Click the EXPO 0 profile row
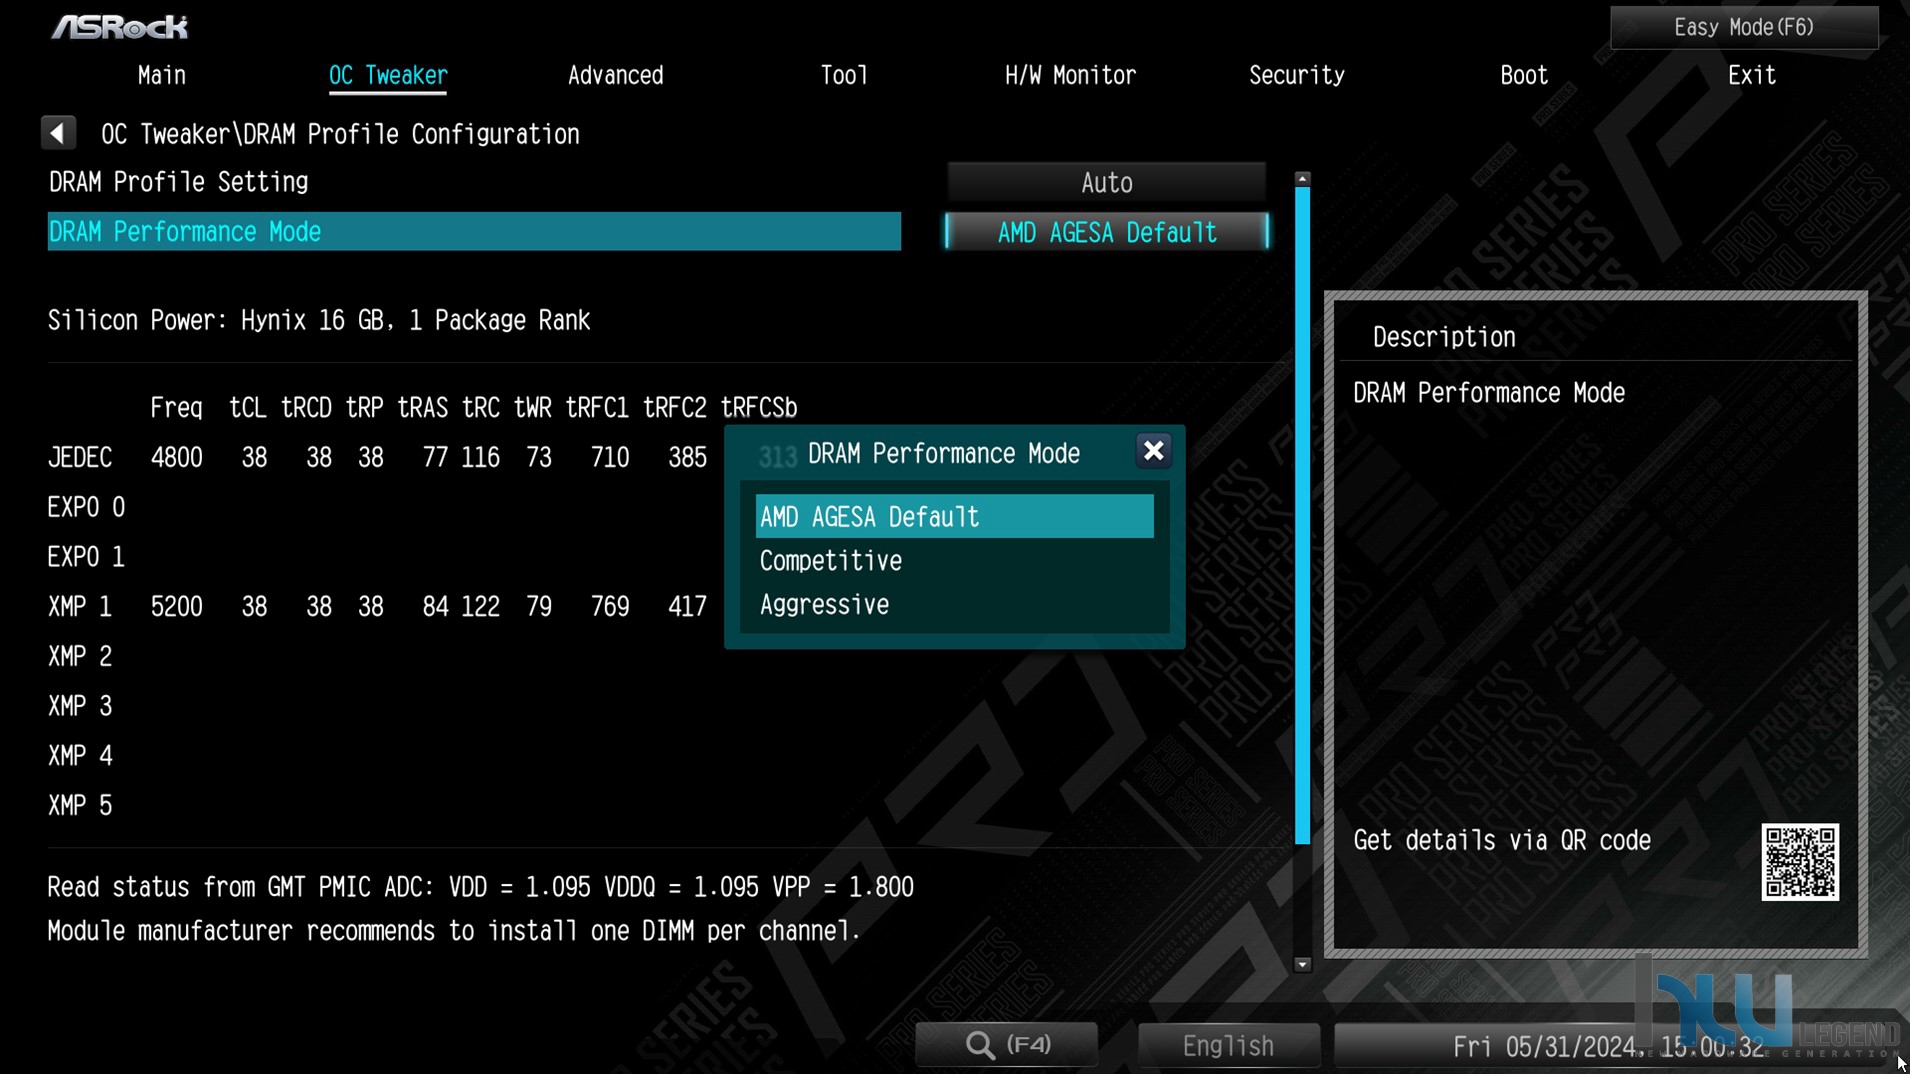 (86, 508)
